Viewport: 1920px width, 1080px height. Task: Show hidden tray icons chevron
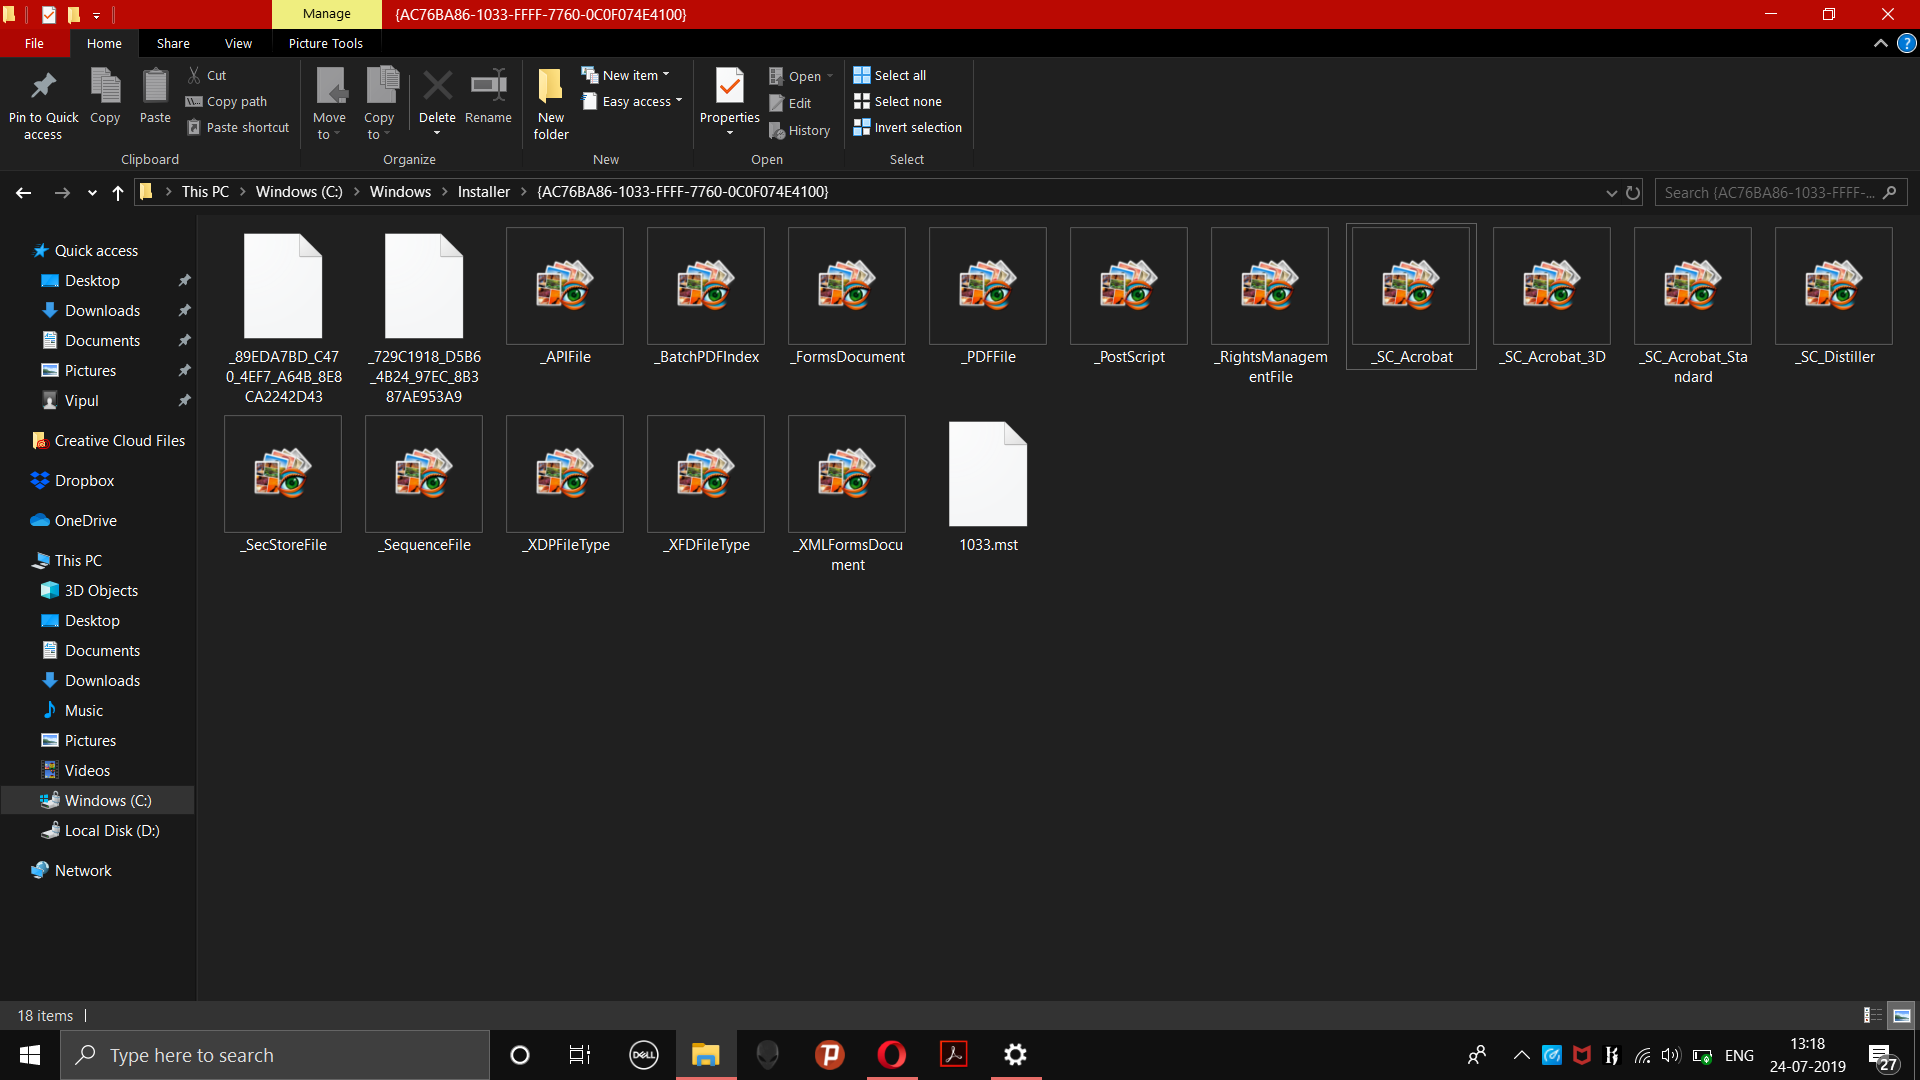click(1521, 1055)
